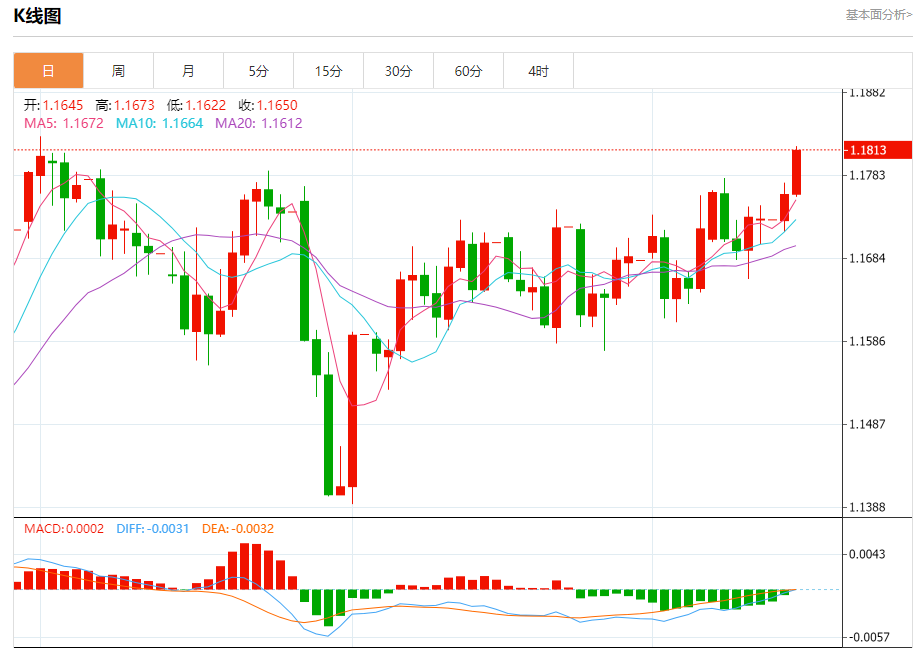Switch to the 月 monthly tab

coord(188,71)
